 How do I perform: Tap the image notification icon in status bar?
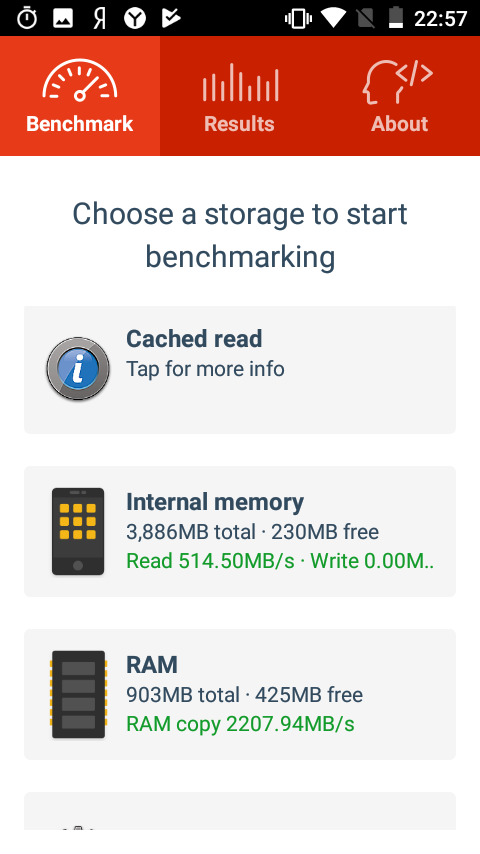63,19
